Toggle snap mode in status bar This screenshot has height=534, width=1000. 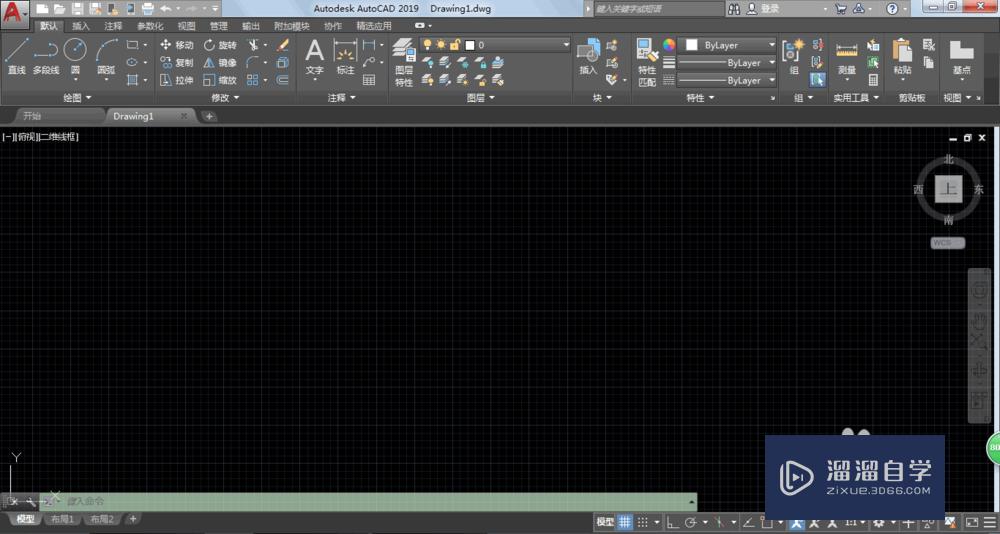643,522
